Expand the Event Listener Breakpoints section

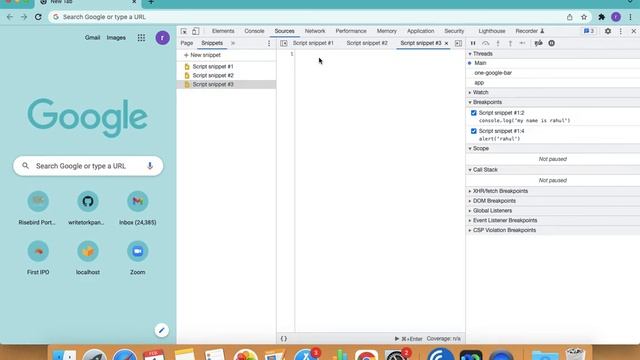pyautogui.click(x=553, y=220)
